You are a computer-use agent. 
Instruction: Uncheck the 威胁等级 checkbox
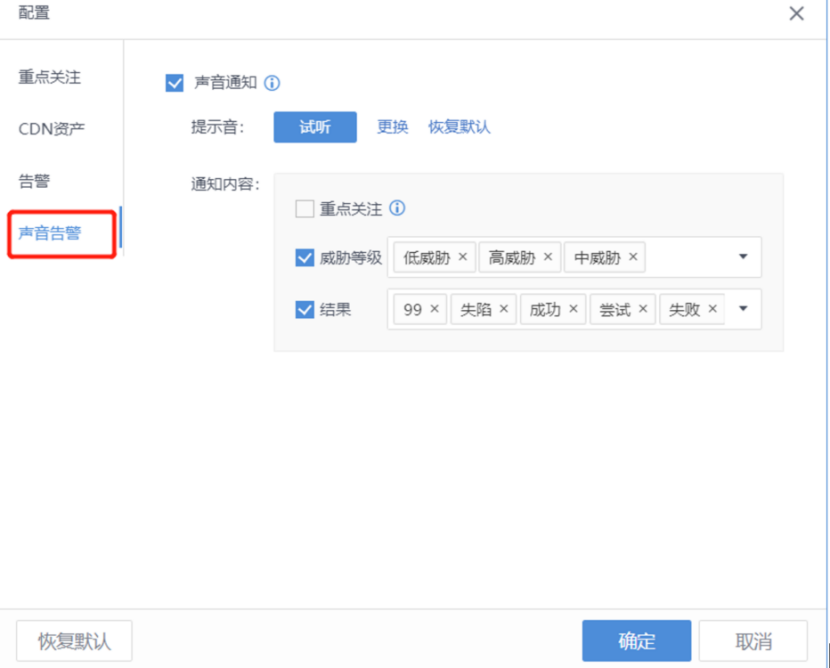click(305, 258)
